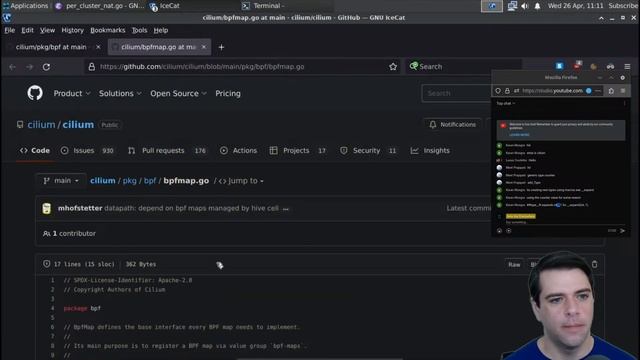640x360 pixels.
Task: Open Top chat dropdown in Firefox window
Action: click(506, 104)
